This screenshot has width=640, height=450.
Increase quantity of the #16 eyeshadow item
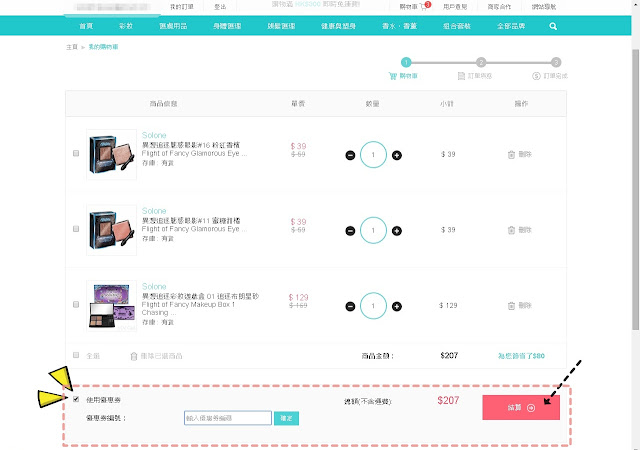[397, 155]
